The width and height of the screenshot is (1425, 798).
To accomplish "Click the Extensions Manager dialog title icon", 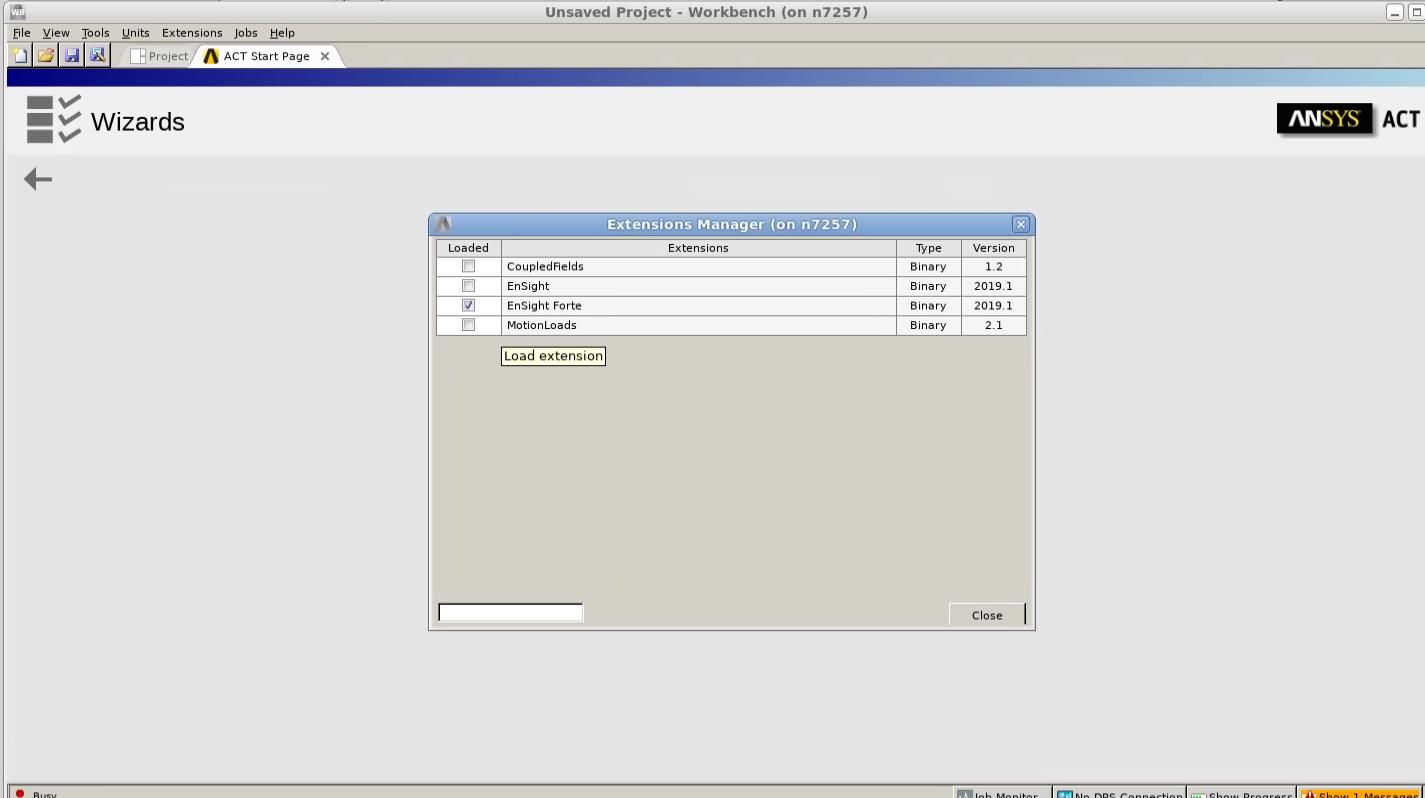I will pyautogui.click(x=445, y=224).
